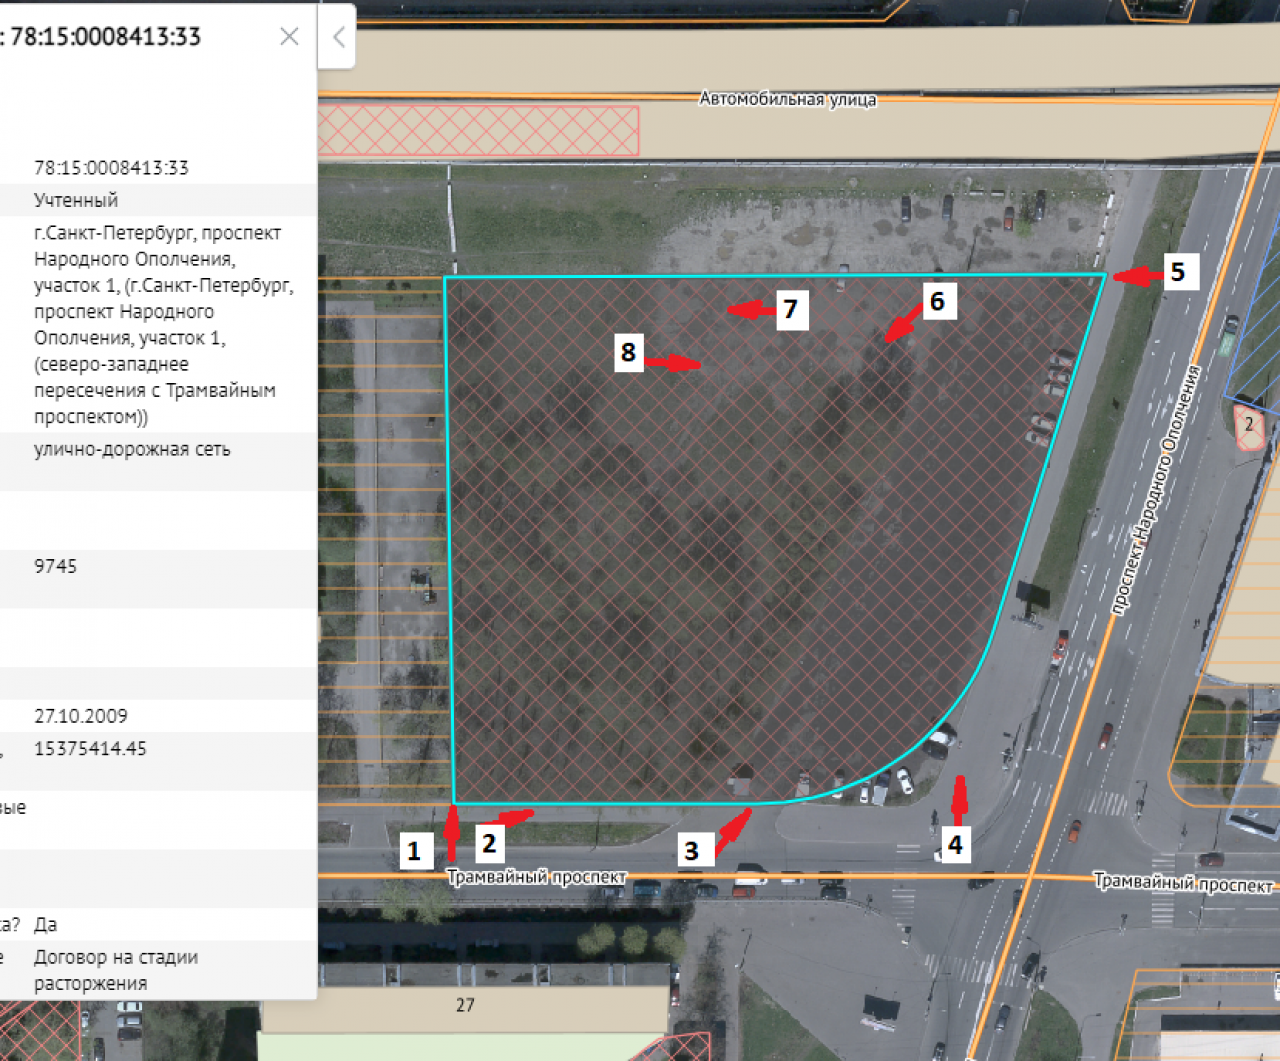
Task: Click the cadastral value 15375414.45
Action: click(90, 749)
